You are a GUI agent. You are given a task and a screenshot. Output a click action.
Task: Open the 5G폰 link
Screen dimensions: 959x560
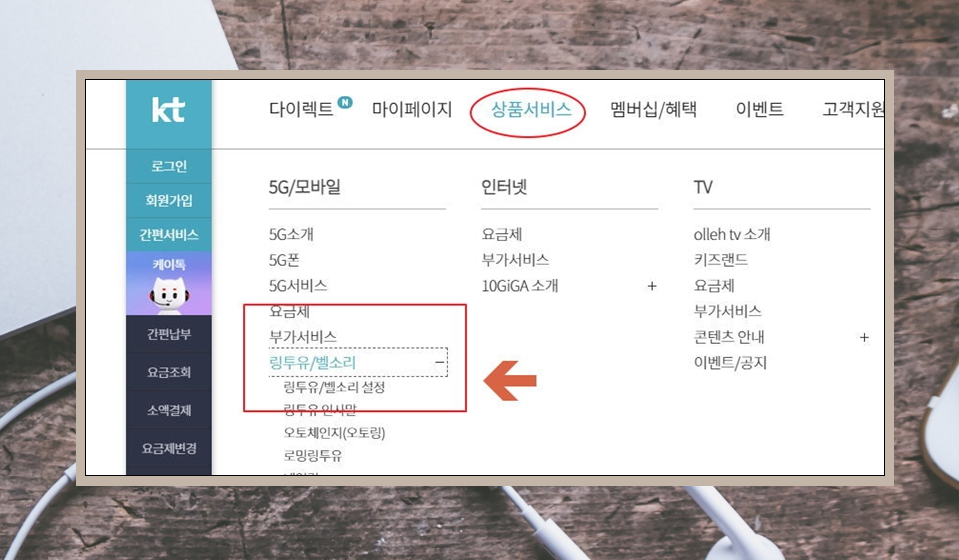click(284, 260)
